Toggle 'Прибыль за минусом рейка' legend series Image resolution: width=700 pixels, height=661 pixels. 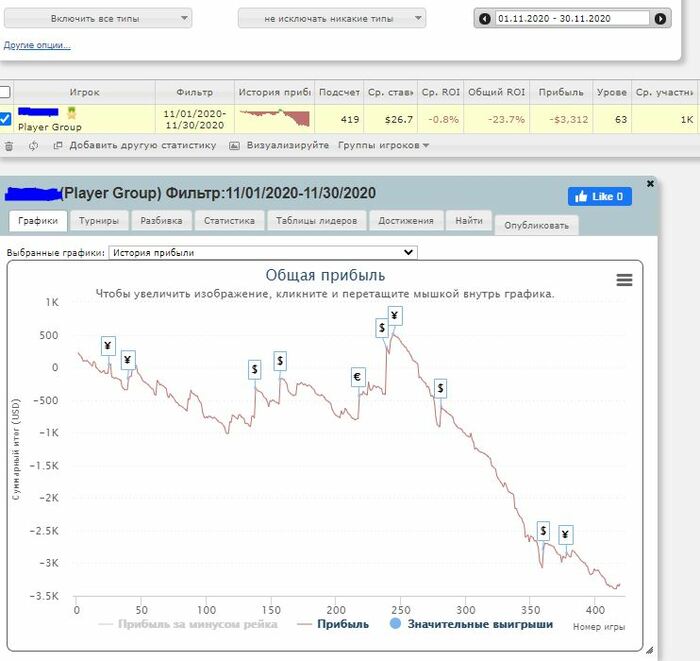coord(188,624)
